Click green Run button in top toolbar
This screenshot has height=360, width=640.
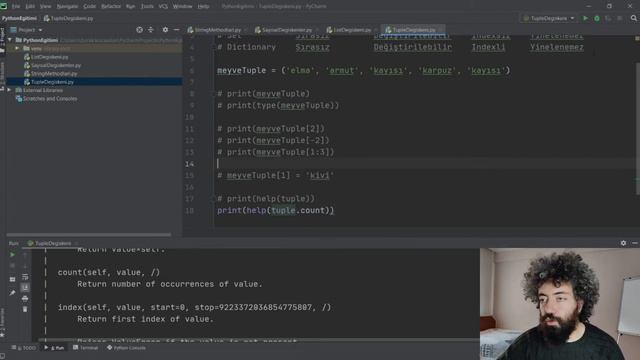(x=585, y=18)
